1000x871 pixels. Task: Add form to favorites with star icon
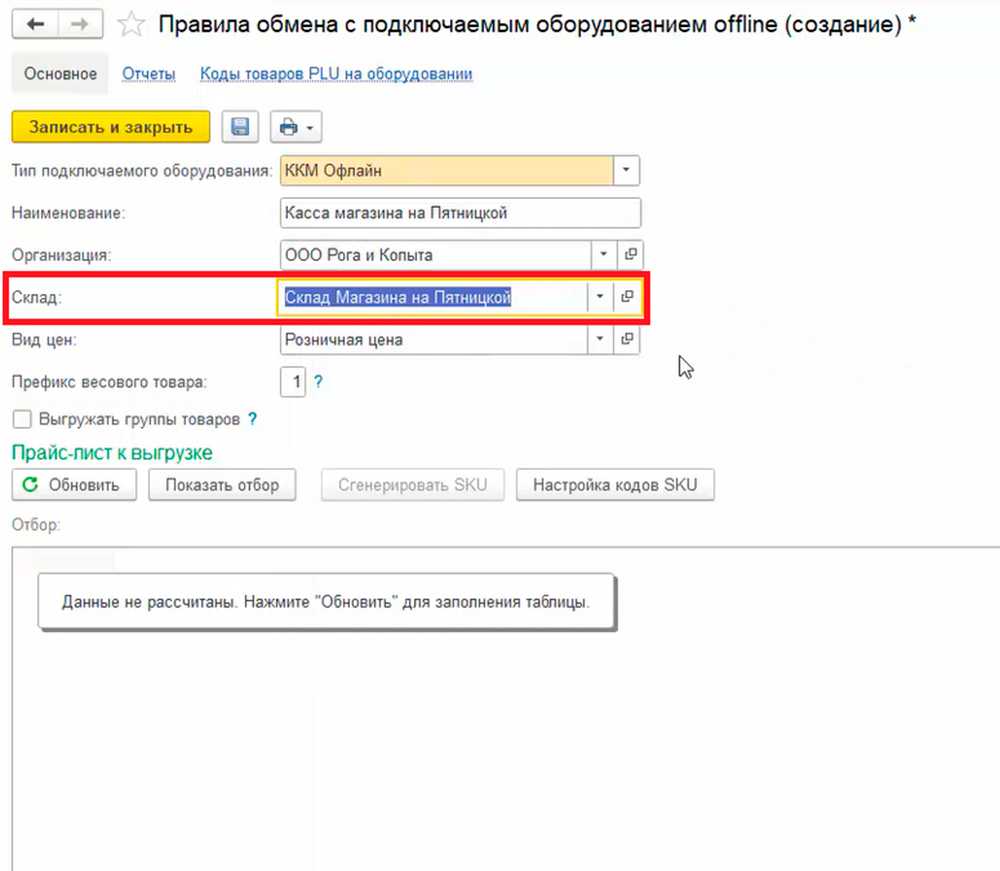(x=132, y=25)
